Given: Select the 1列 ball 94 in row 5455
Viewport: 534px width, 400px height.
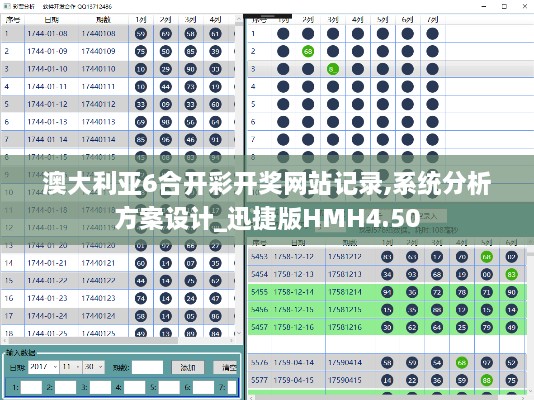Looking at the screenshot, I should point(387,292).
